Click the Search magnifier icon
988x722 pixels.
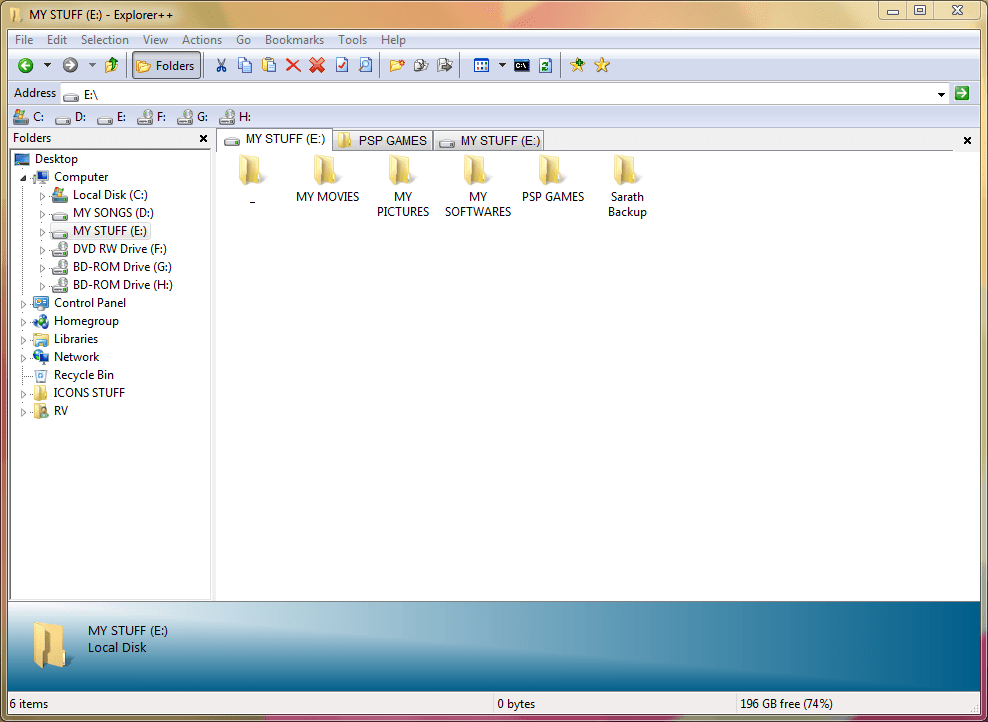tap(365, 65)
